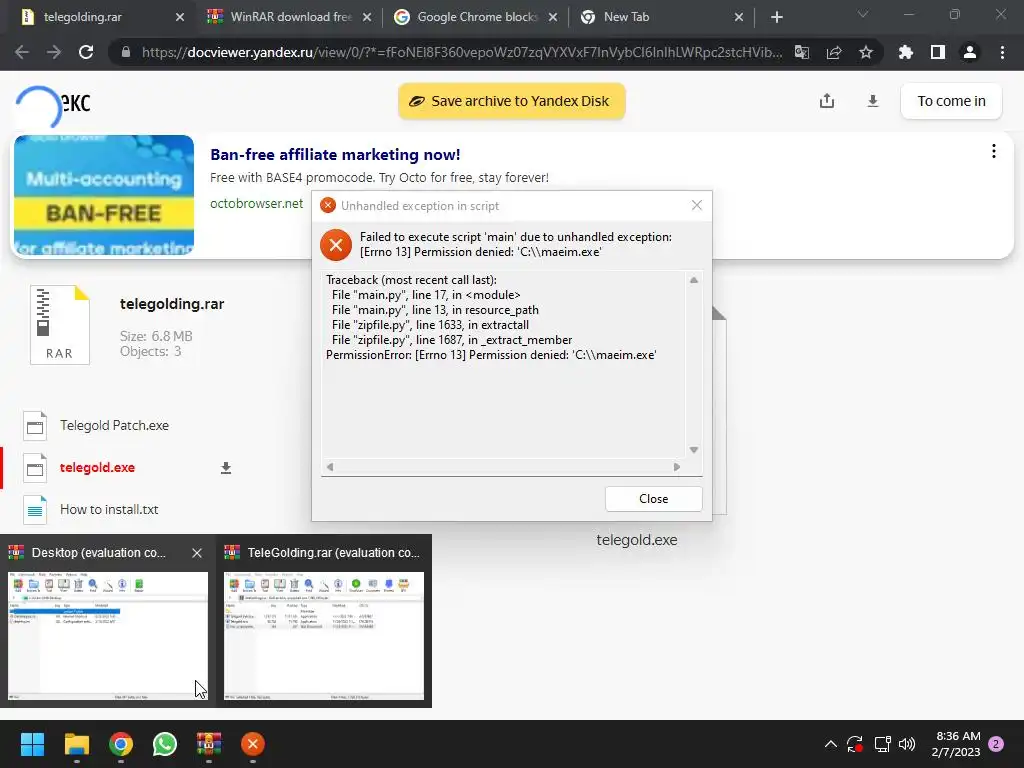Open volume control tray icon
This screenshot has height=768, width=1024.
pyautogui.click(x=907, y=744)
